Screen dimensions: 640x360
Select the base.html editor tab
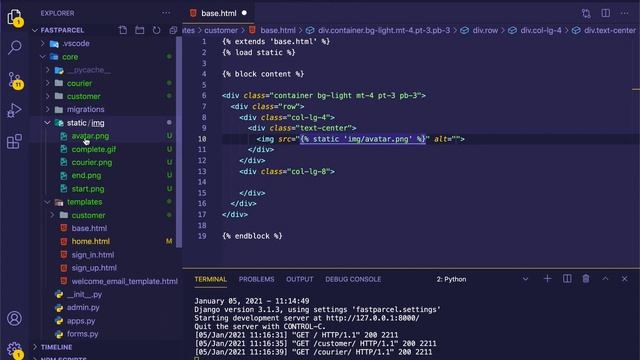tap(218, 13)
